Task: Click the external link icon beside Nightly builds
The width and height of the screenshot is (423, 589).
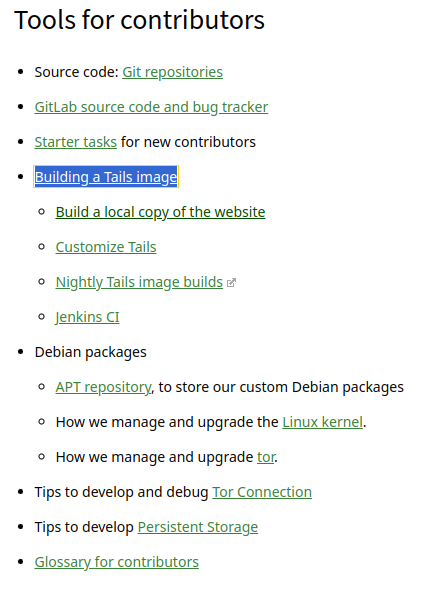Action: 231,282
